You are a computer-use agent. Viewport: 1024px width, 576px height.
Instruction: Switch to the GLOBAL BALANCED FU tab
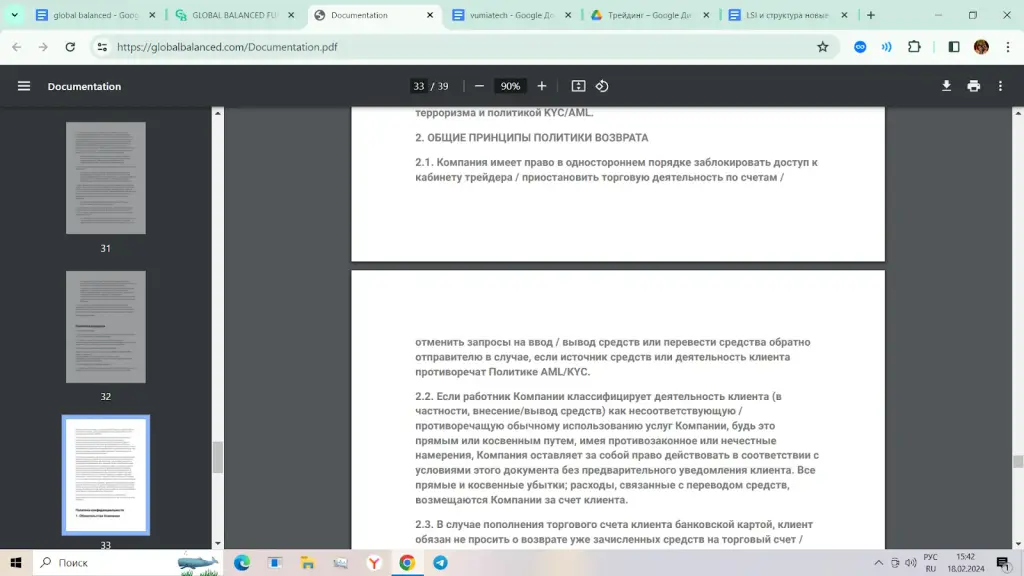[x=235, y=15]
